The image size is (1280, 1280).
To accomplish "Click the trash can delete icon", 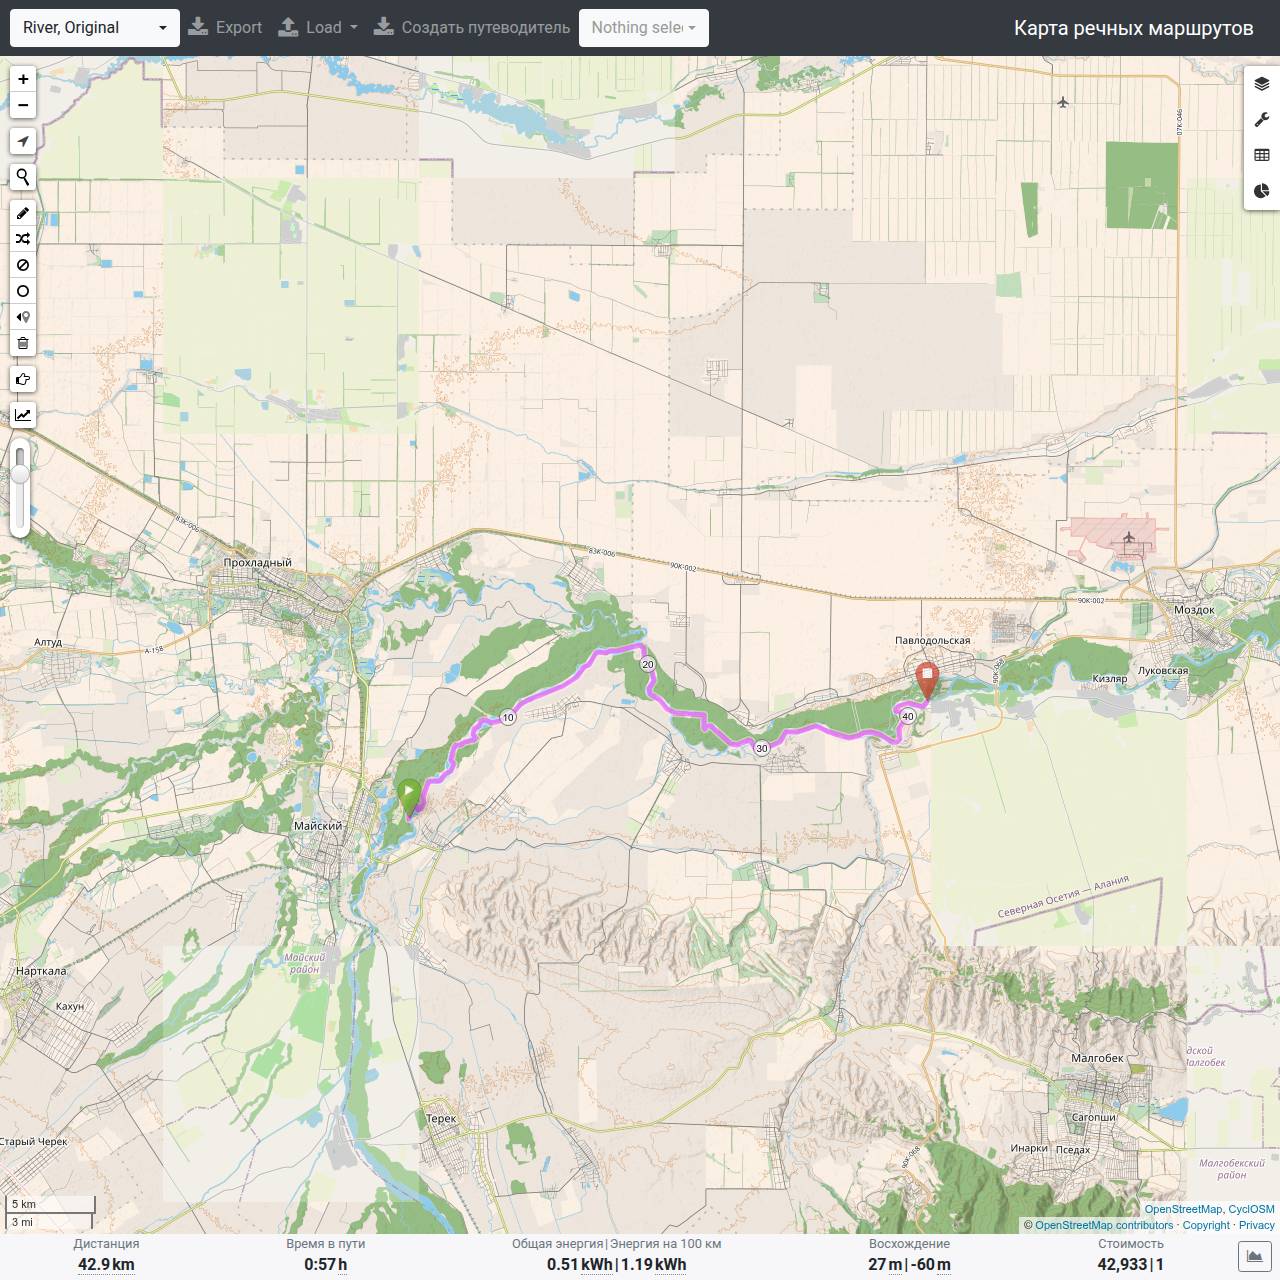I will 23,343.
